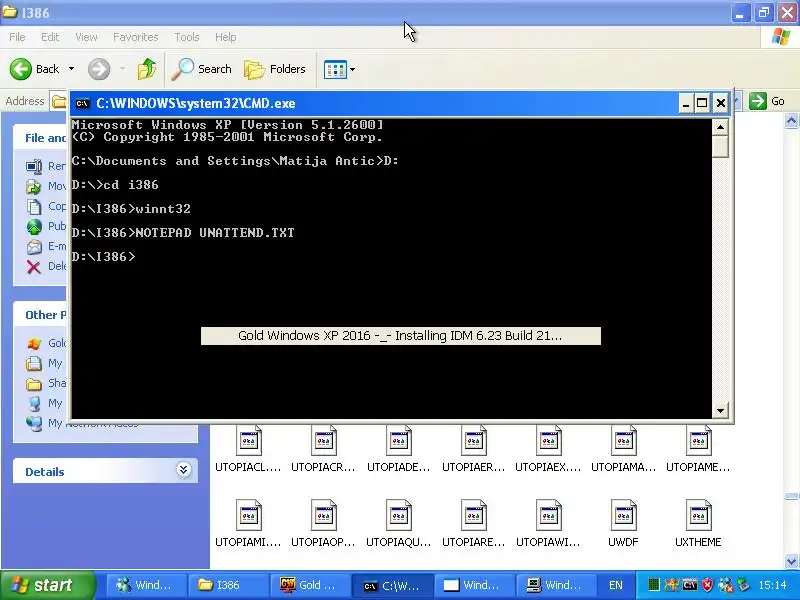Open My Network Places icon
Viewport: 800px width, 600px height.
34,423
